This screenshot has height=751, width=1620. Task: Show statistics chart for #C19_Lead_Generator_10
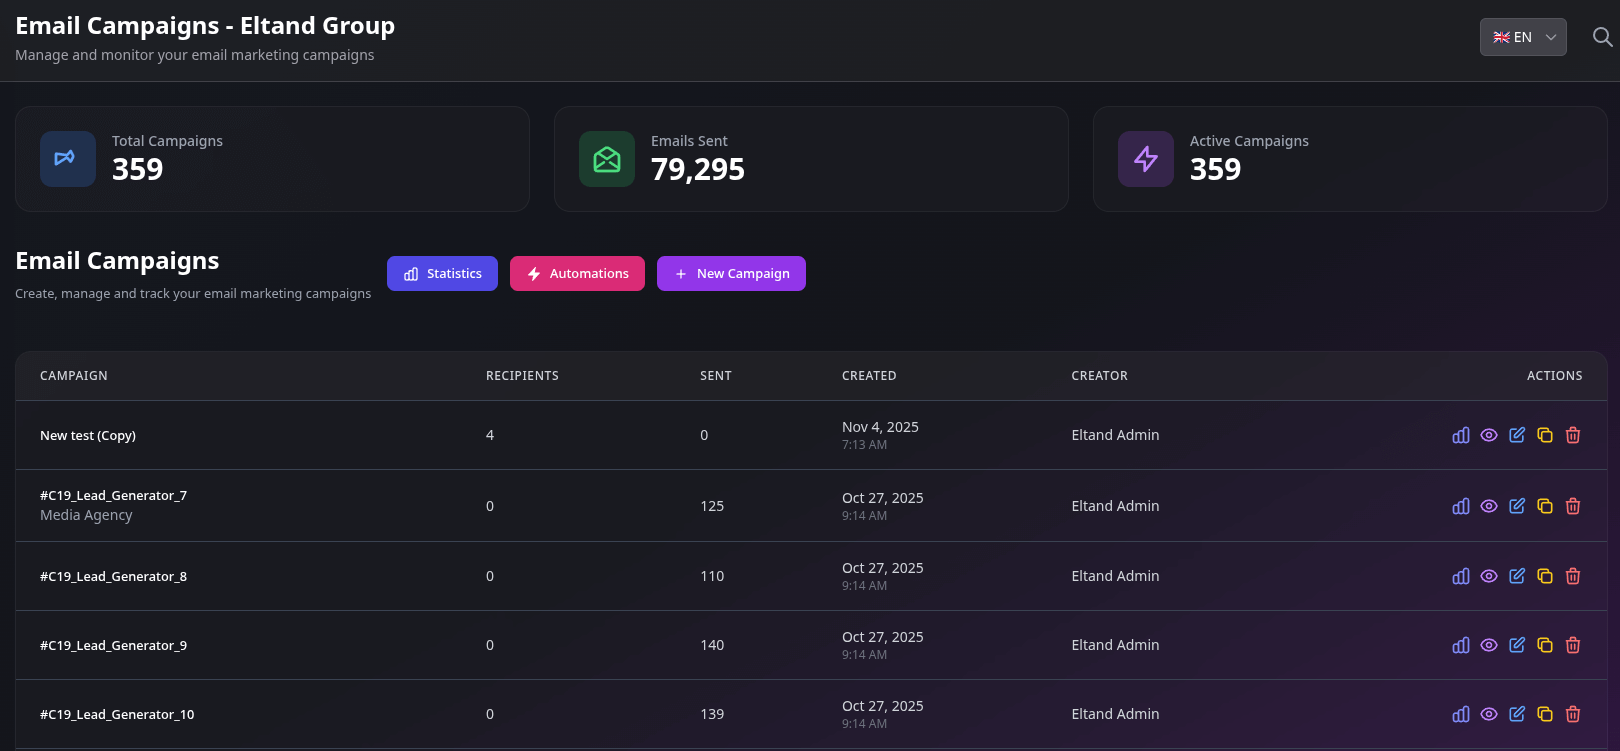[x=1461, y=714]
